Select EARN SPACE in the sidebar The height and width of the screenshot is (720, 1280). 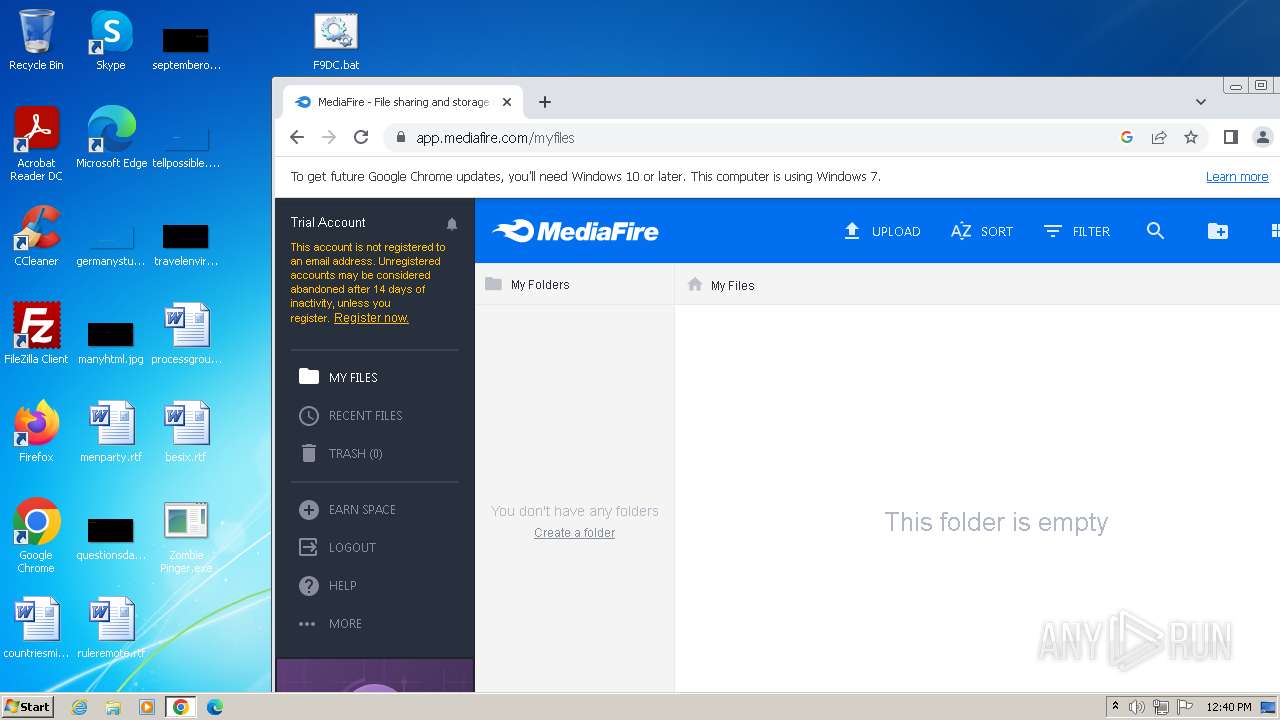(x=348, y=509)
